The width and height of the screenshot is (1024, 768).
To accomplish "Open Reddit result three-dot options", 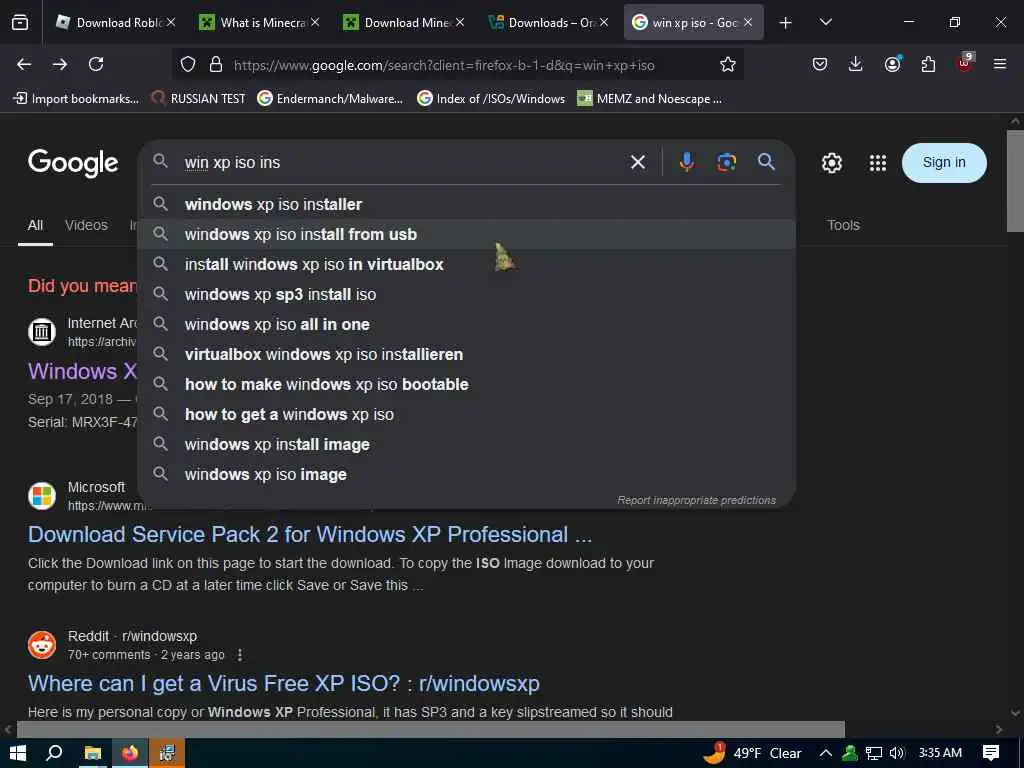I will pos(240,655).
